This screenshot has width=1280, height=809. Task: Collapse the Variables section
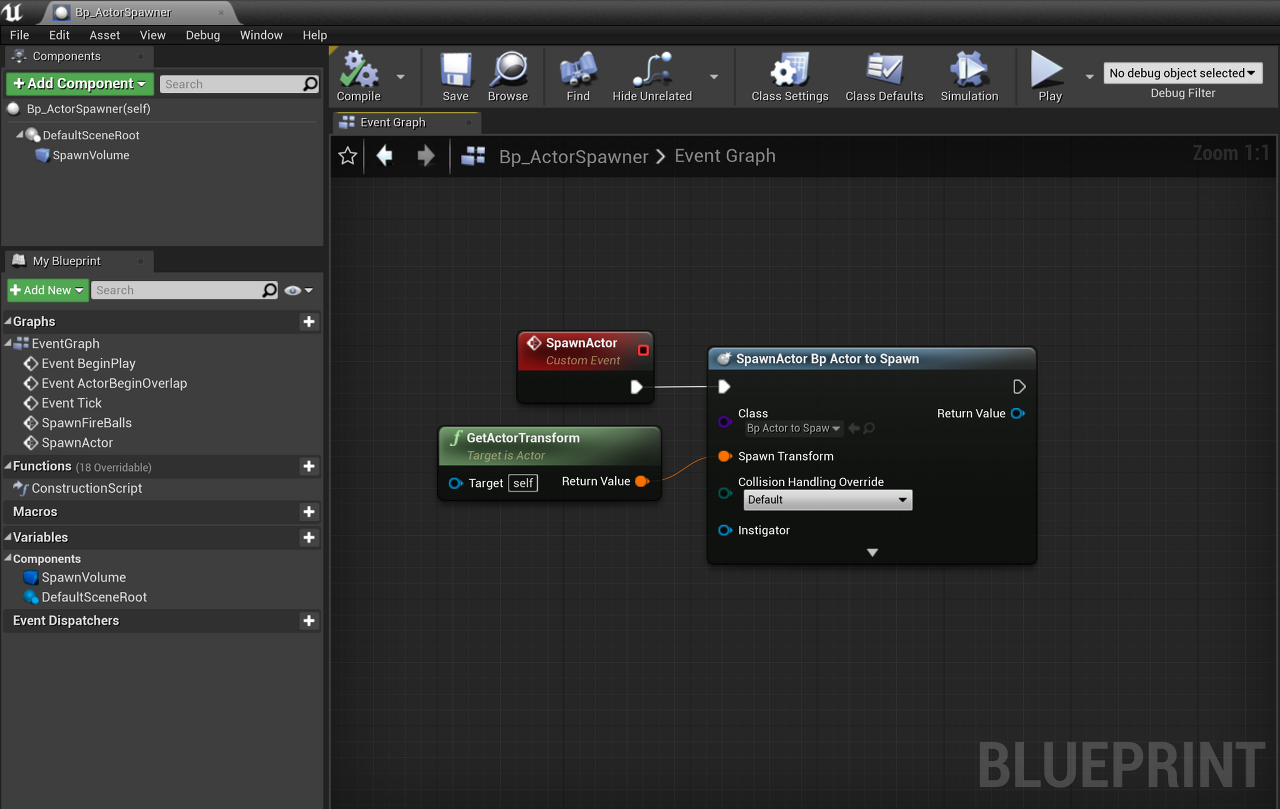click(x=7, y=538)
